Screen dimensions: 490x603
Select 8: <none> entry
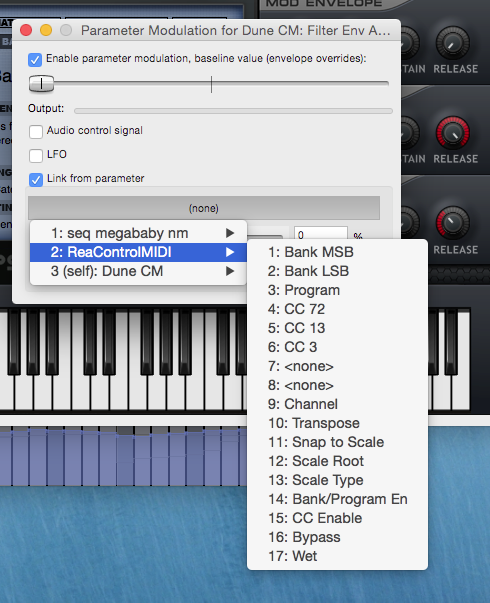337,385
